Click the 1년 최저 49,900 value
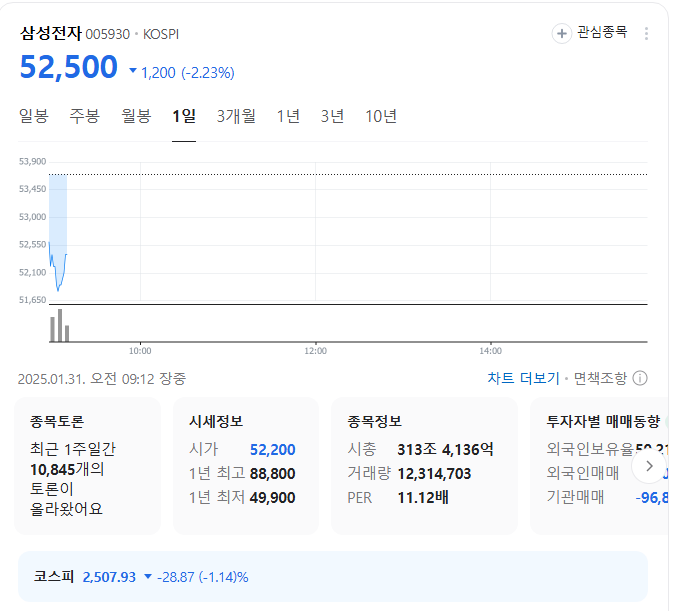 272,498
